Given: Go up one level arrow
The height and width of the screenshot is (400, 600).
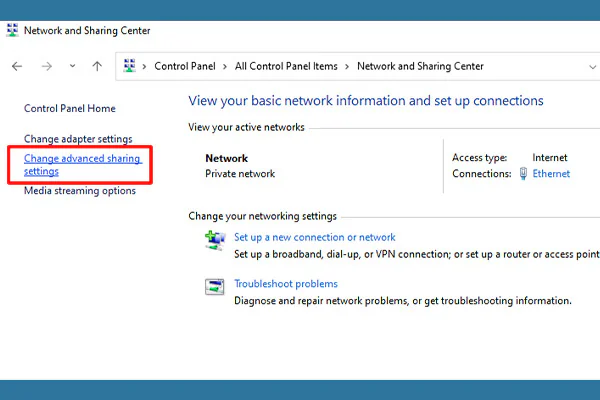Looking at the screenshot, I should click(x=97, y=66).
